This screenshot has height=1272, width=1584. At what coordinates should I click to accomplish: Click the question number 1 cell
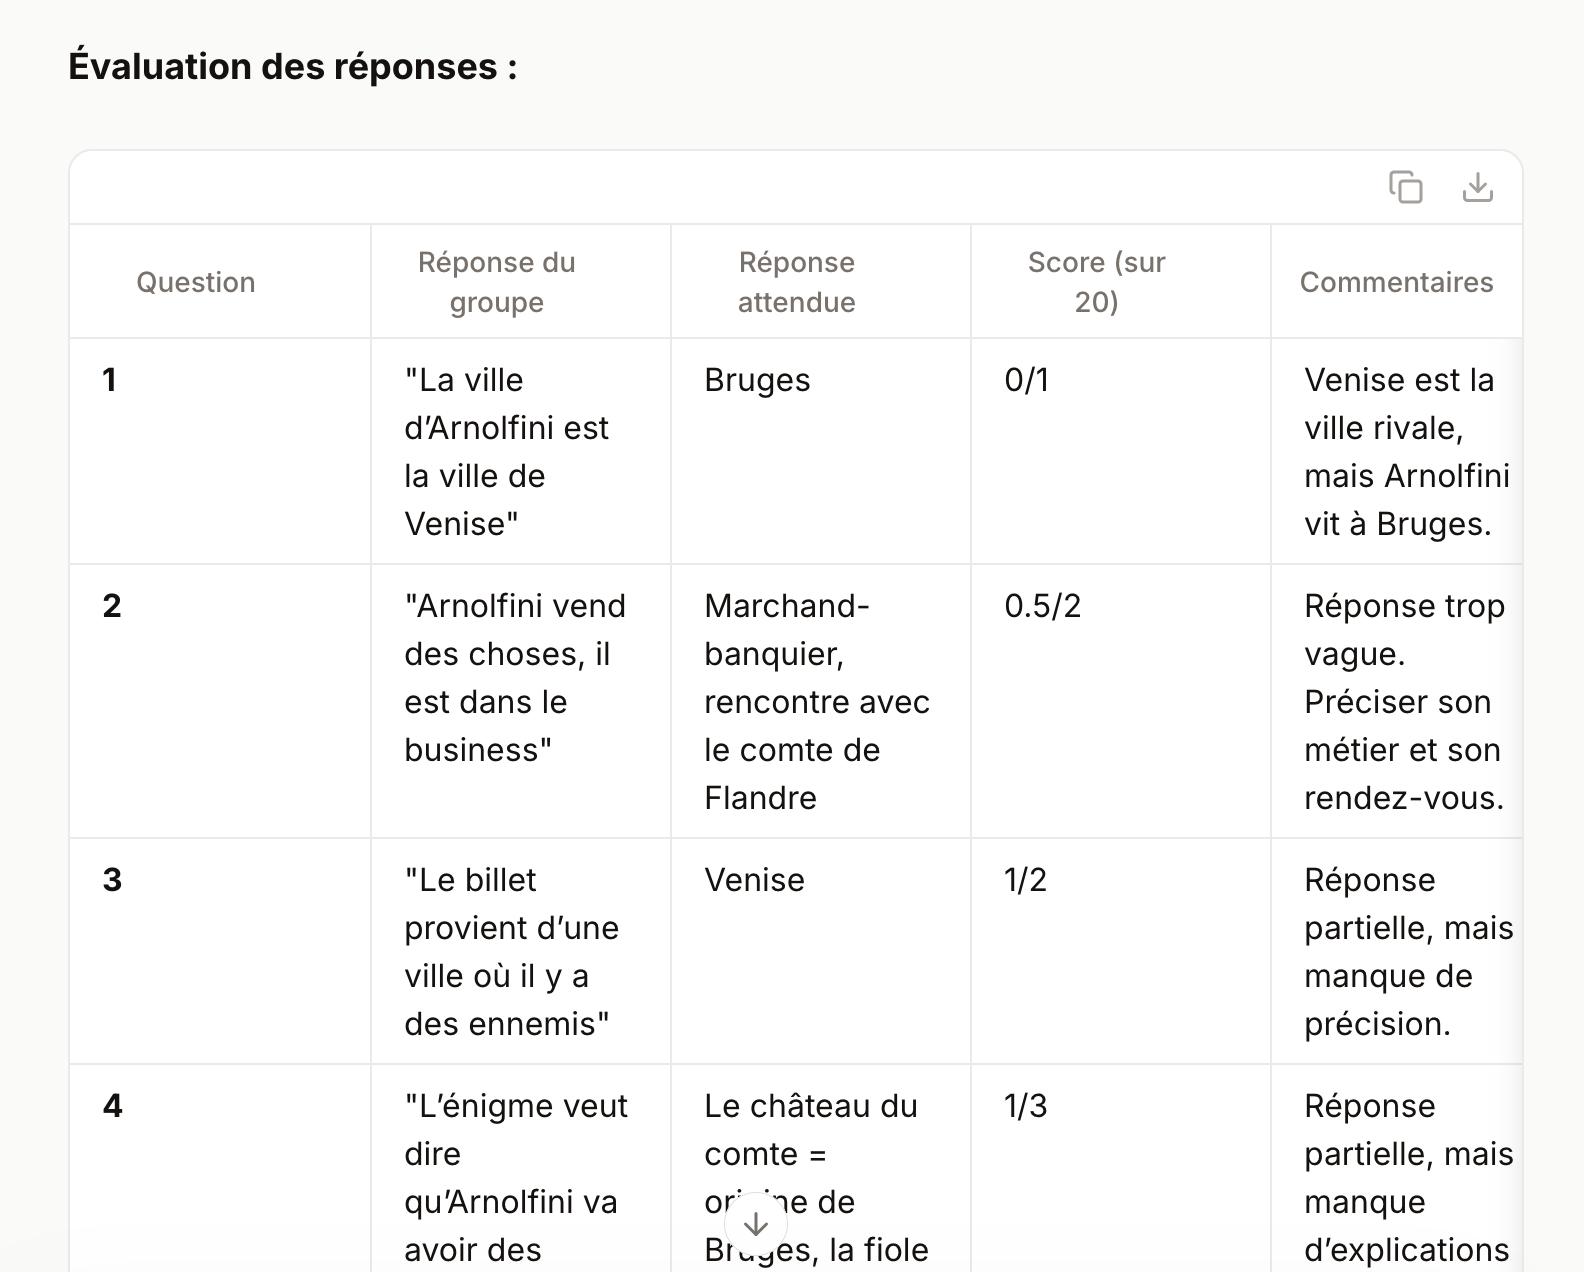[x=110, y=380]
